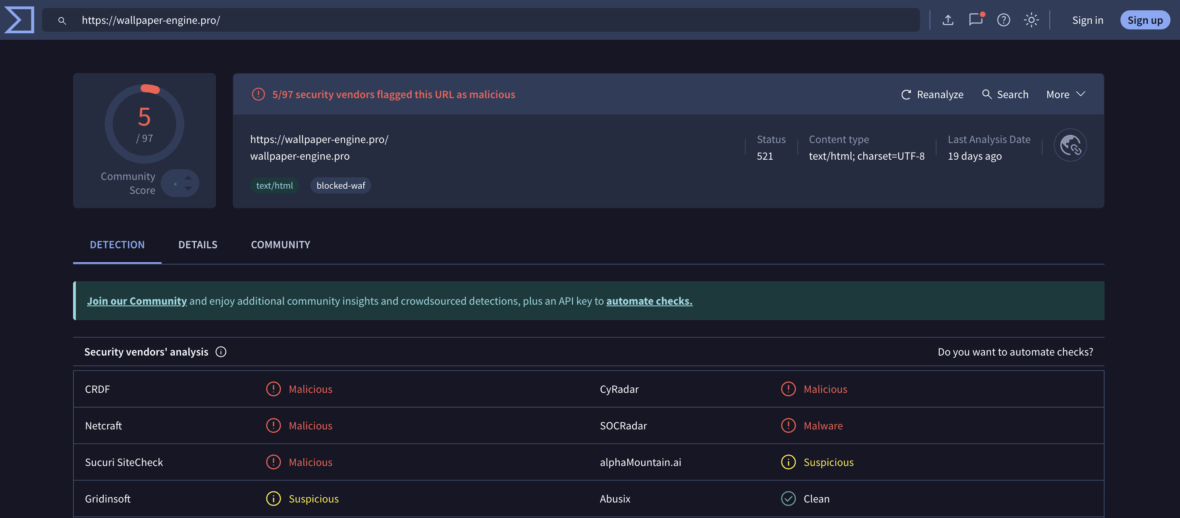
Task: Click the CyRadar malicious alert icon
Action: pos(788,389)
